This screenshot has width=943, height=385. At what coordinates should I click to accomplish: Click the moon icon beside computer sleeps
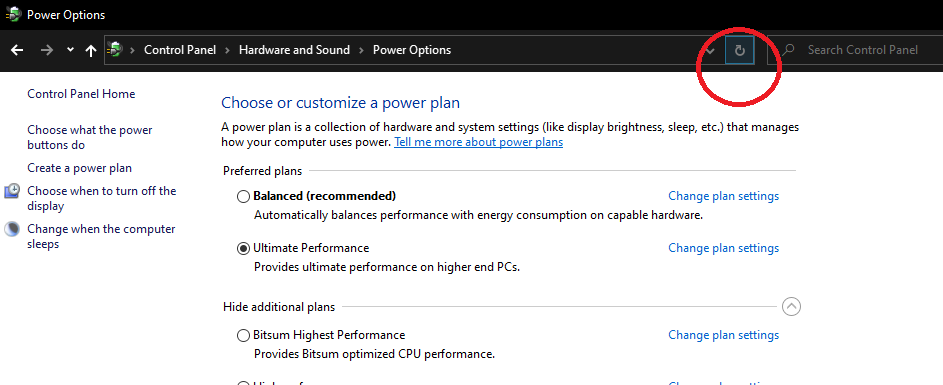click(11, 229)
